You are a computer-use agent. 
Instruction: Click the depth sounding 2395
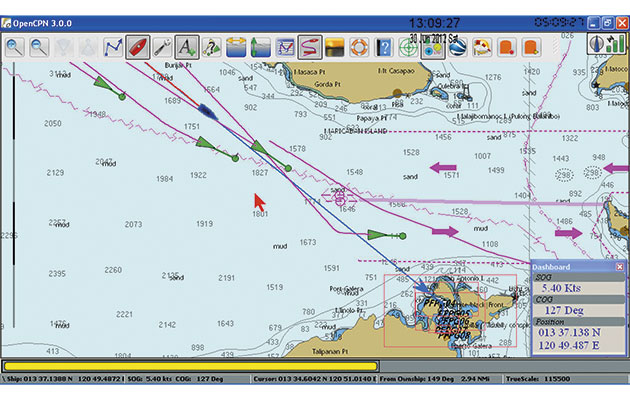pyautogui.click(x=57, y=273)
